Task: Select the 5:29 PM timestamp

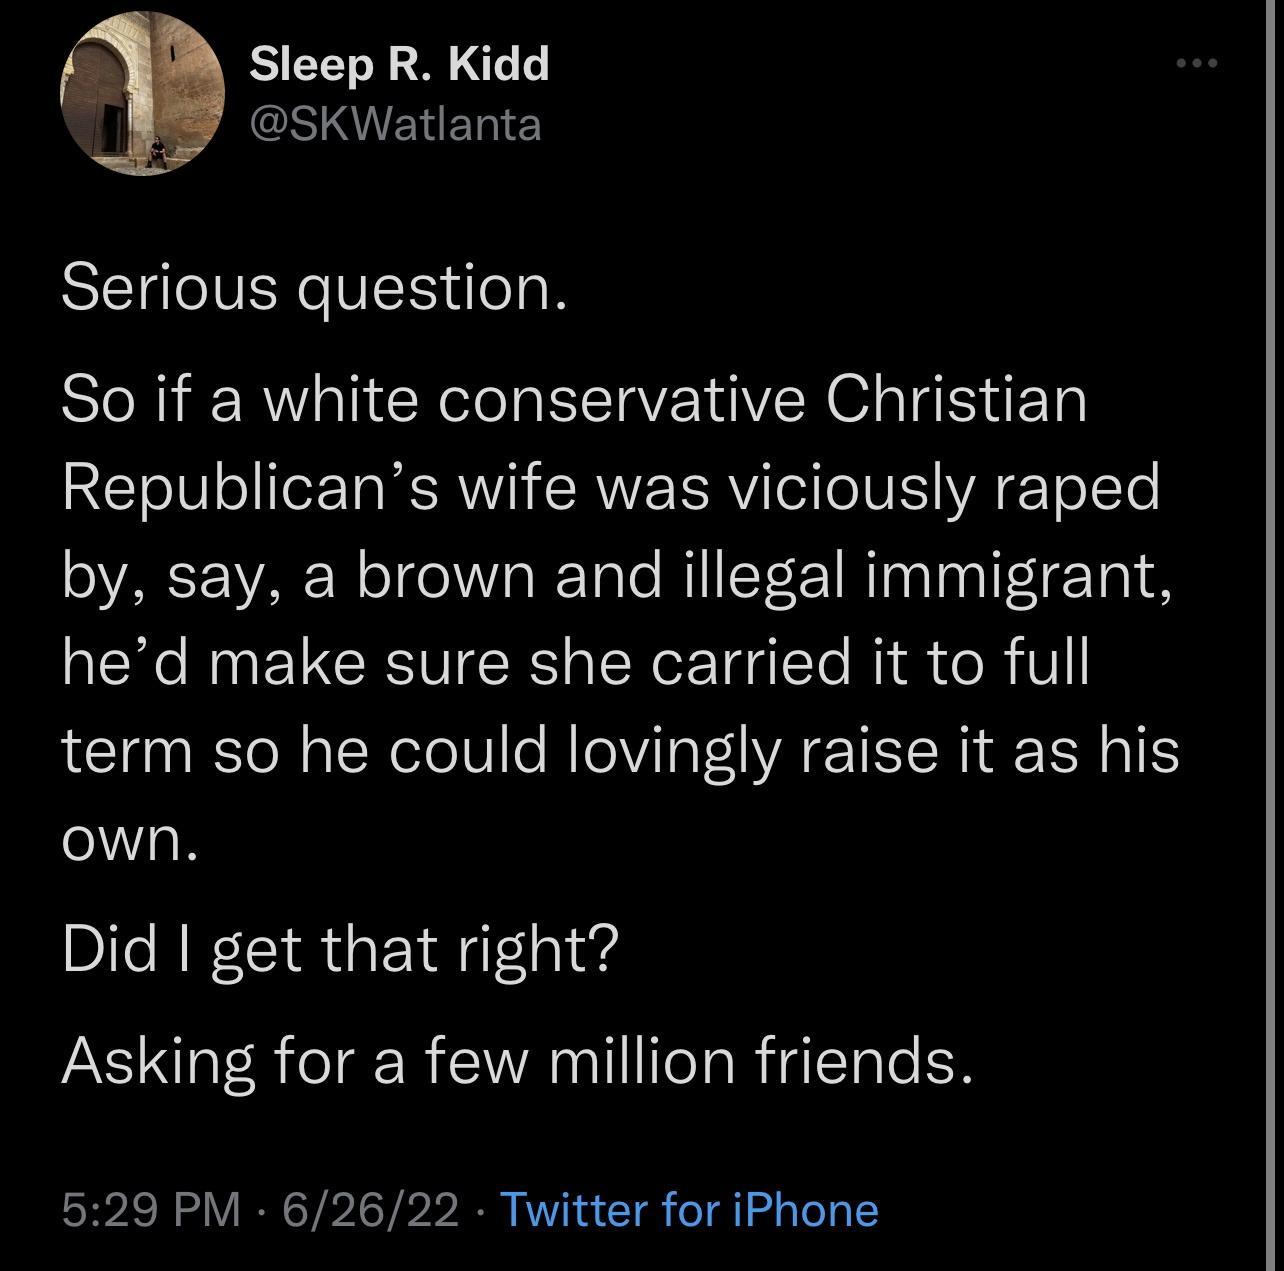Action: point(150,1210)
